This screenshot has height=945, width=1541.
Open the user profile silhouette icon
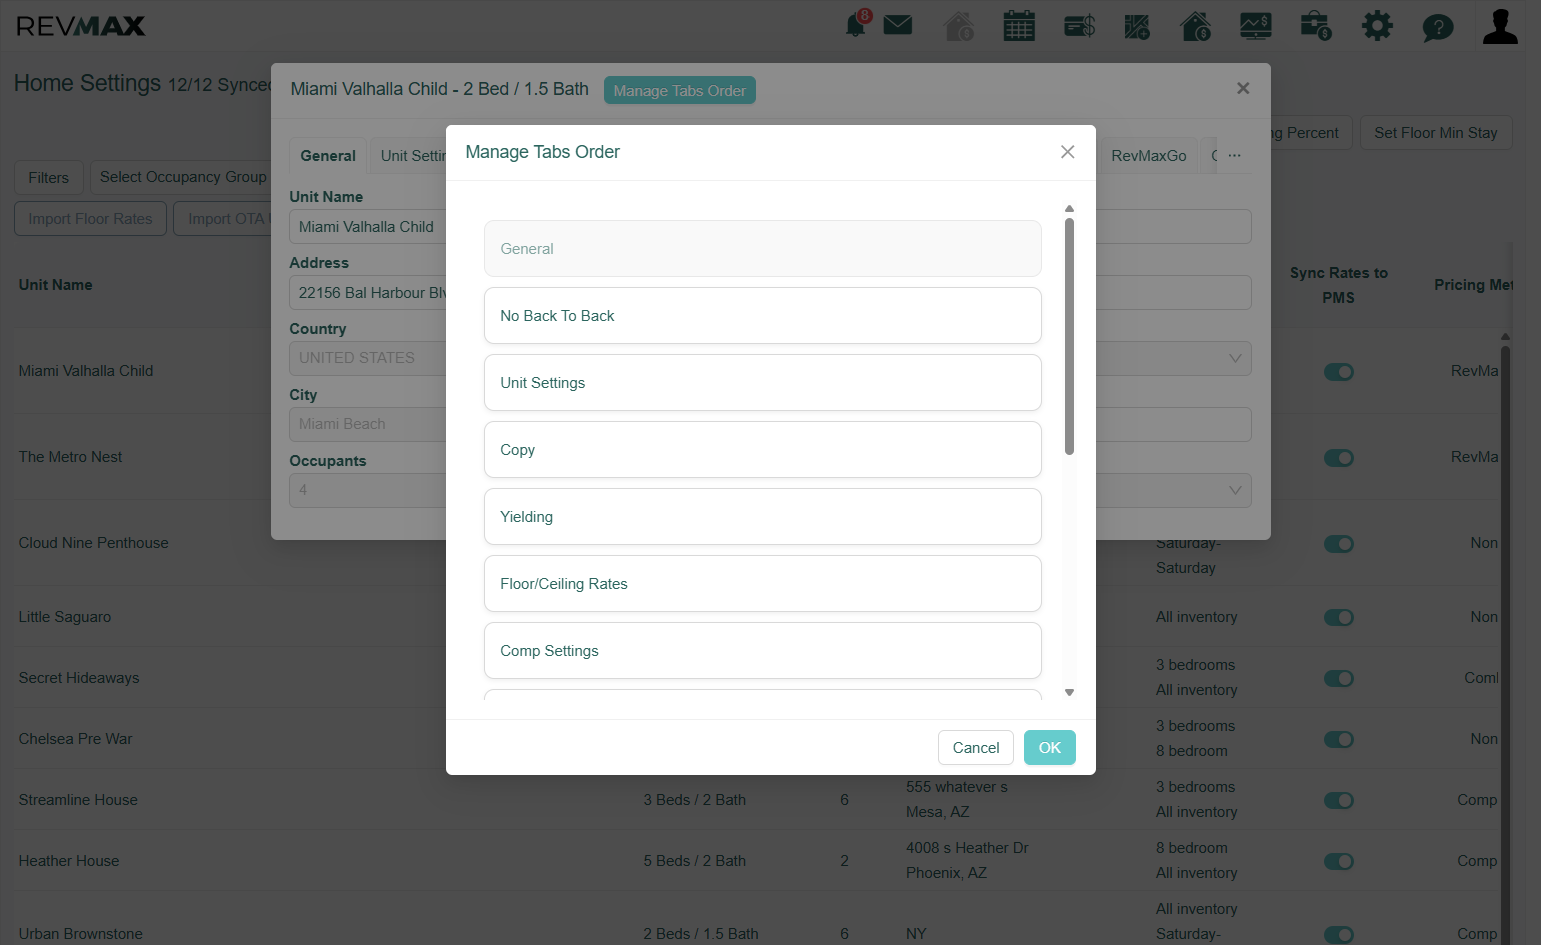click(x=1500, y=26)
